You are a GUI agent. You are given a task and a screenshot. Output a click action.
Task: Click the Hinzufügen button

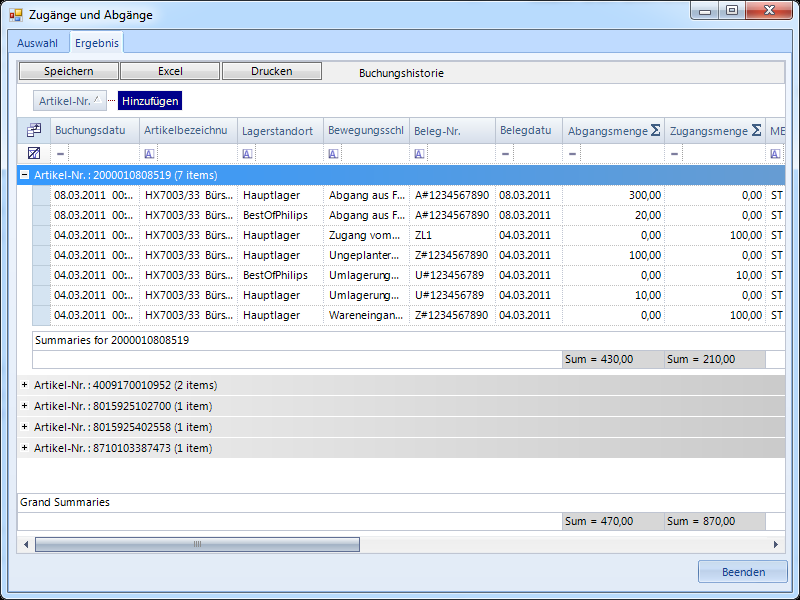(x=150, y=101)
